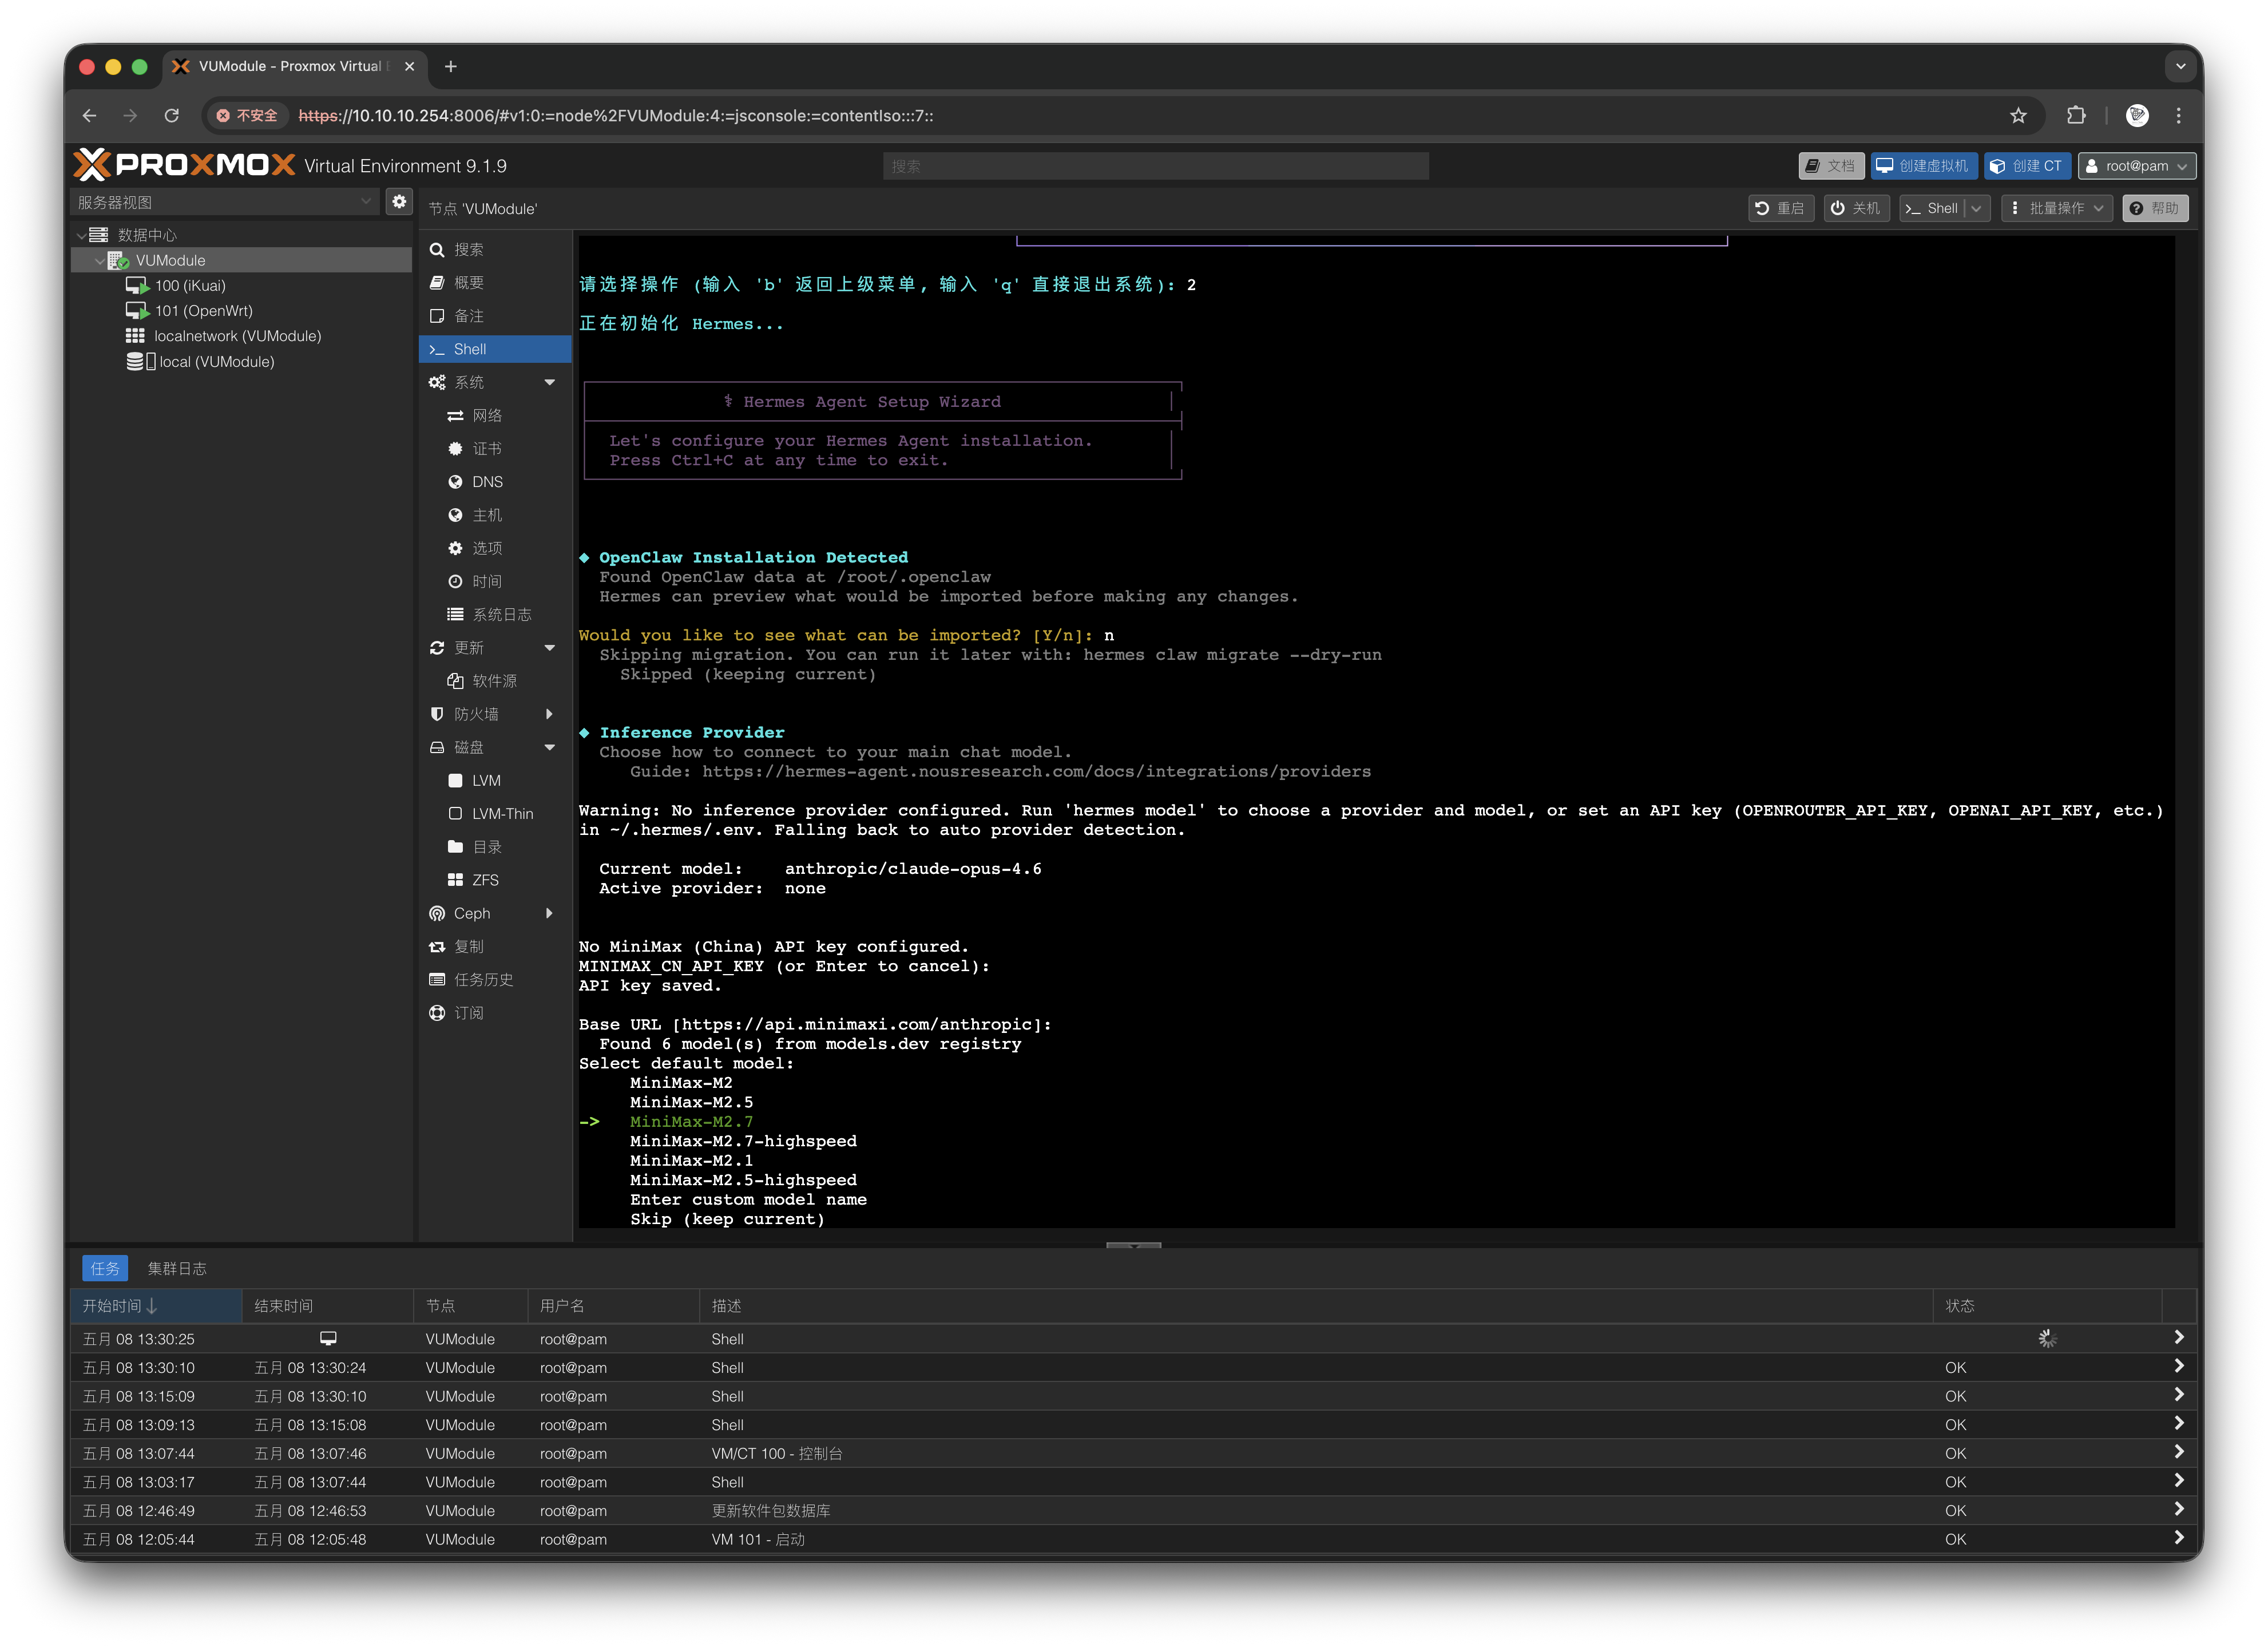The image size is (2268, 1647).
Task: Open the browser extensions puzzle icon
Action: 2075,116
